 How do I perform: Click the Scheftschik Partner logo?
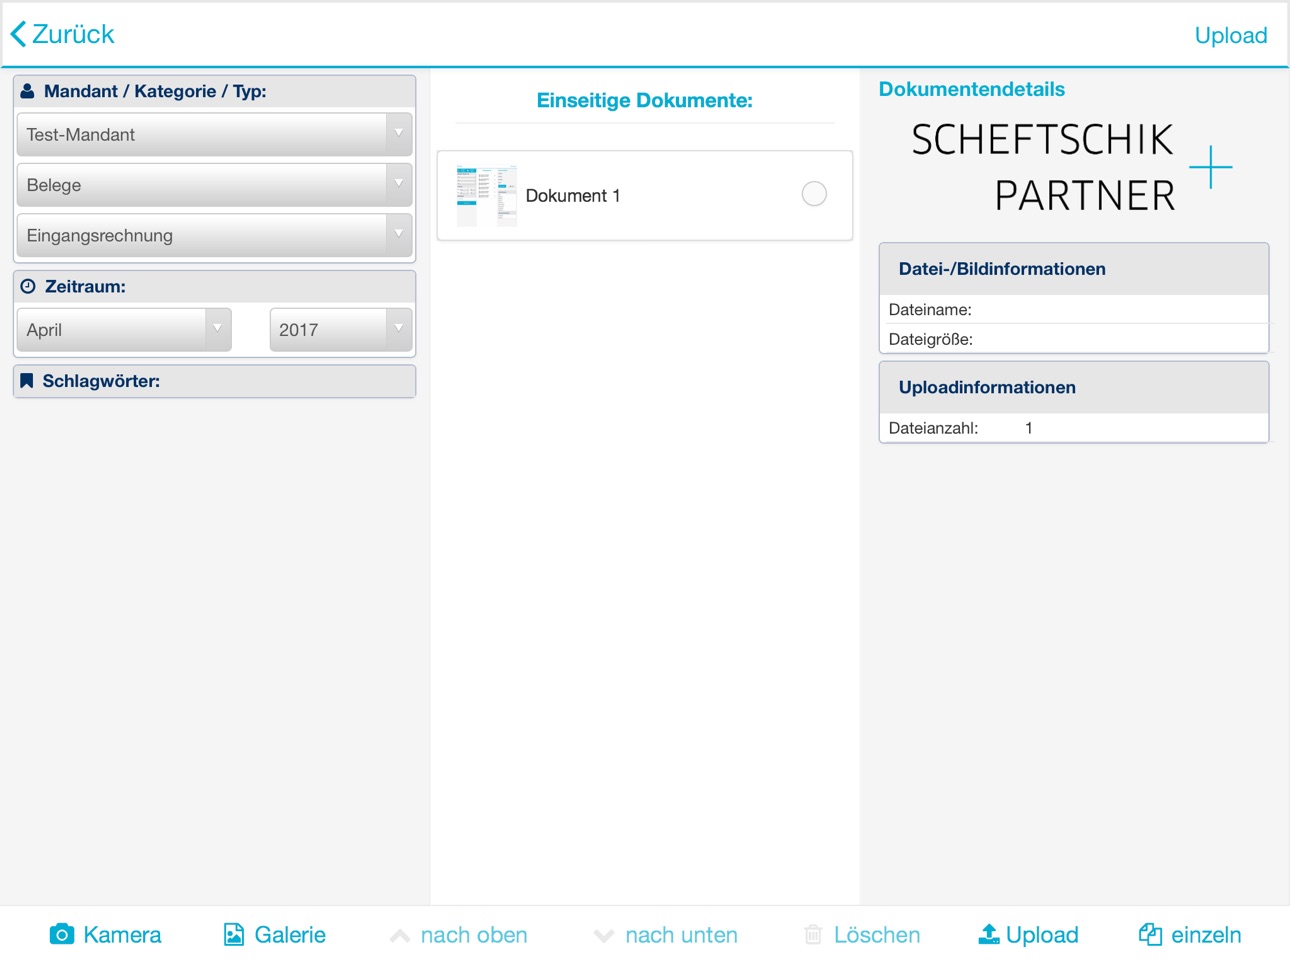[x=1072, y=167]
